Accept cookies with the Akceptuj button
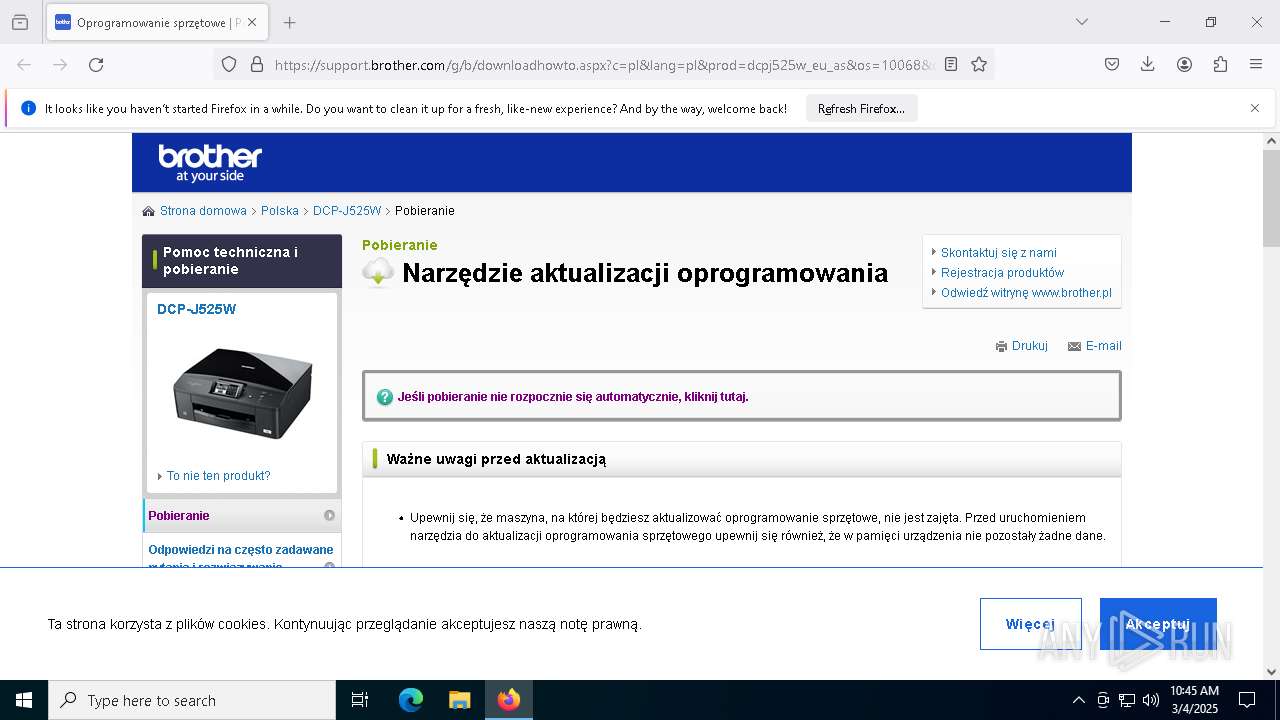Screen dimensions: 1280x720 pyautogui.click(x=1158, y=624)
